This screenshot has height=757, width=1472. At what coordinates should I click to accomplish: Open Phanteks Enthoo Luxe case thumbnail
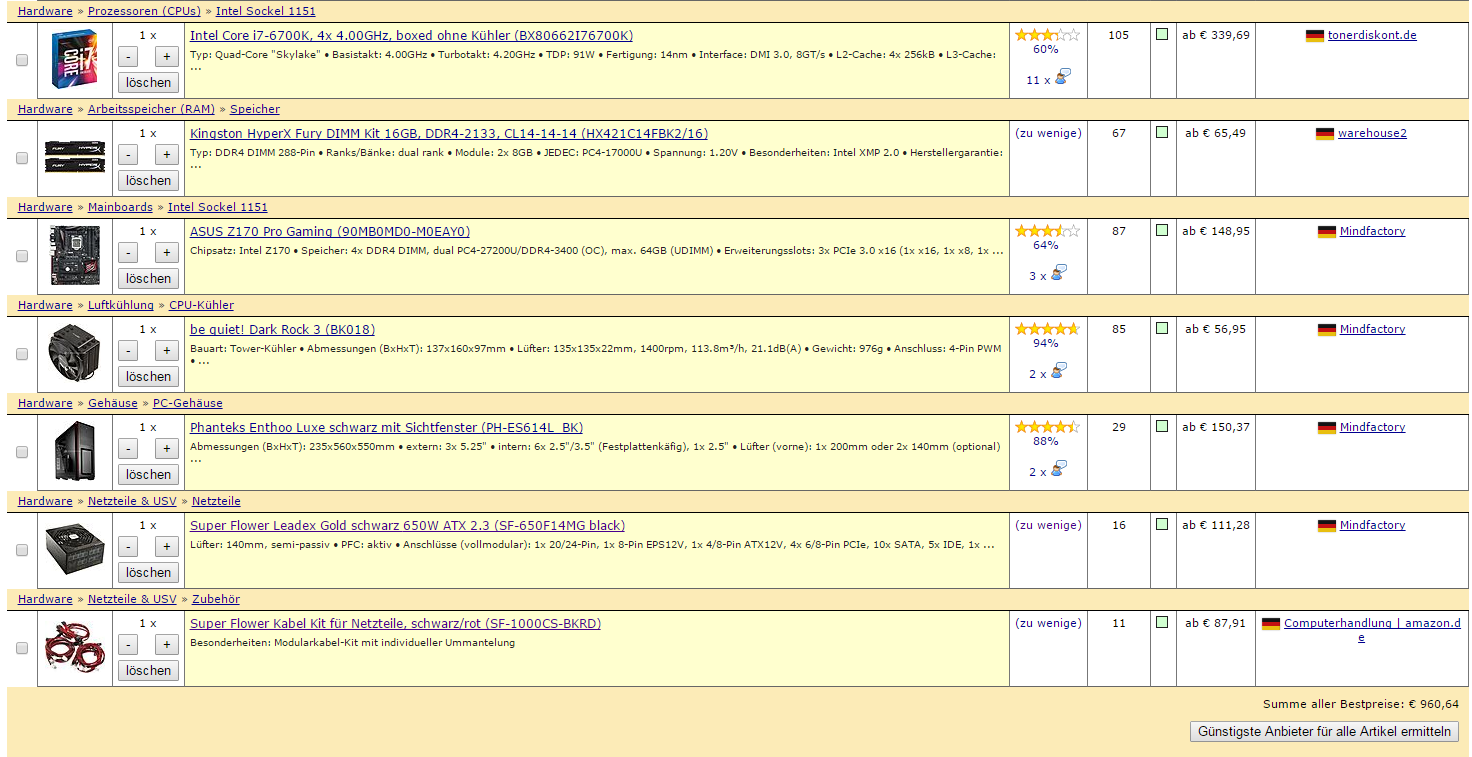(74, 452)
